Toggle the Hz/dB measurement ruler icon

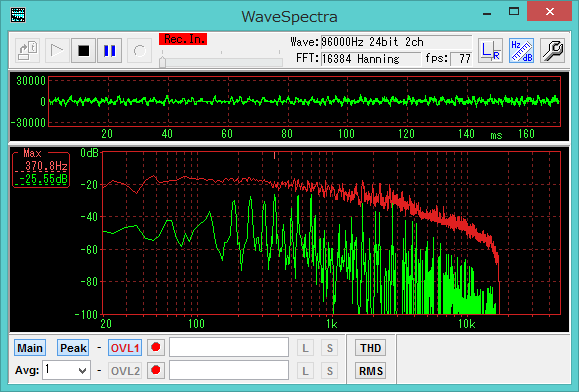pos(521,51)
